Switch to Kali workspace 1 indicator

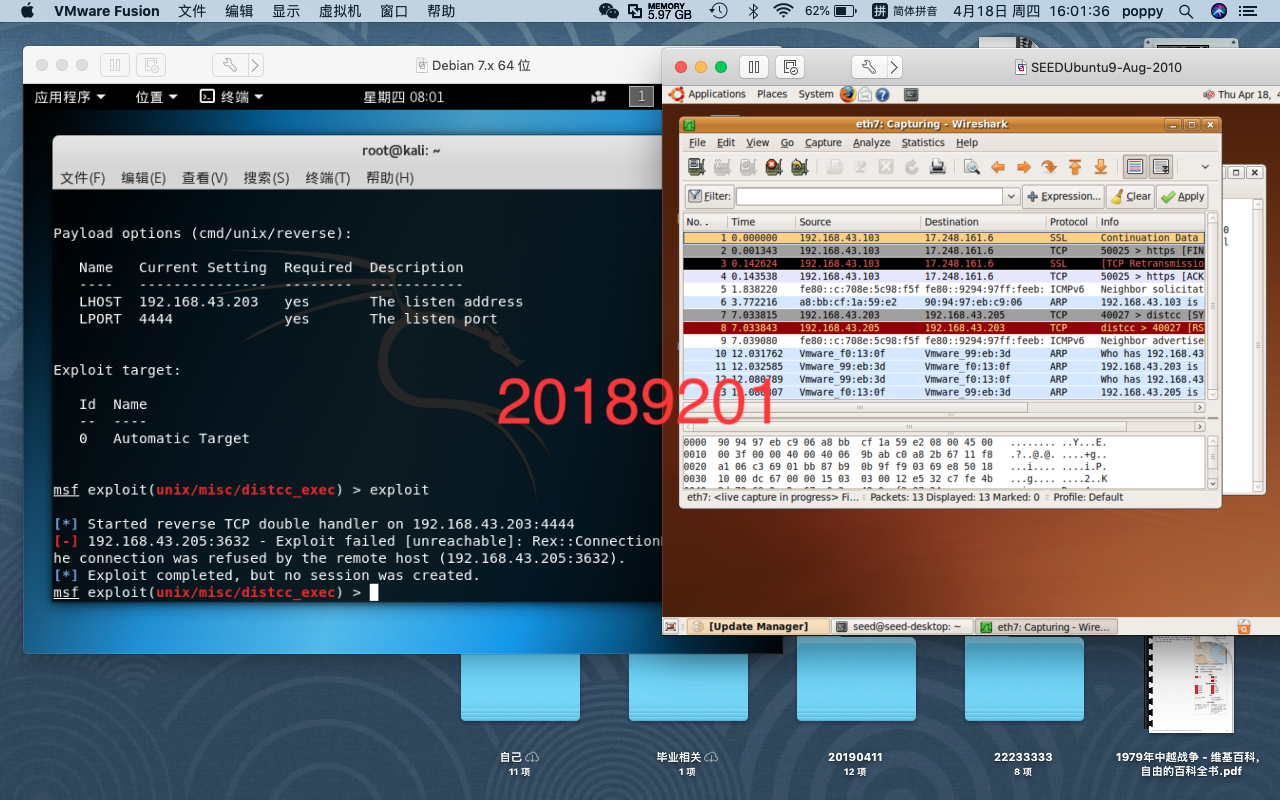(x=640, y=96)
